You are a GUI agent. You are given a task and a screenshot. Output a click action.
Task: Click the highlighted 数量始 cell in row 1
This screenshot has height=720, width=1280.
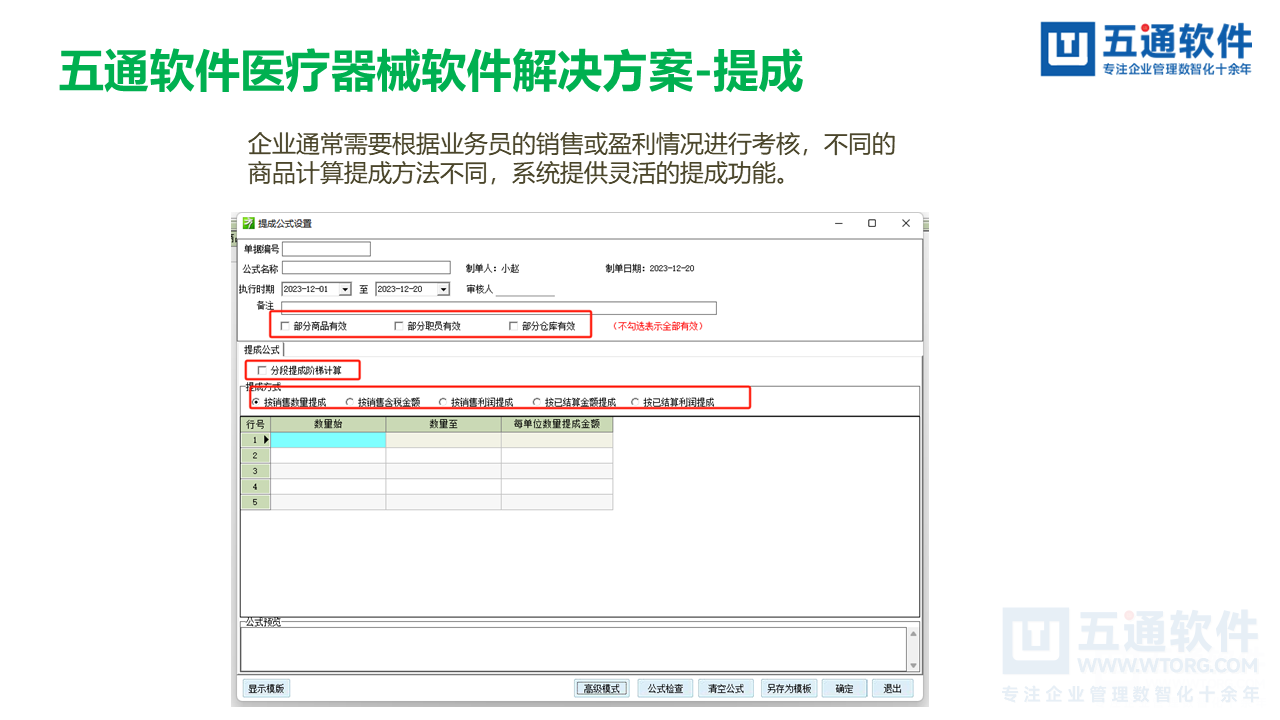coord(330,438)
